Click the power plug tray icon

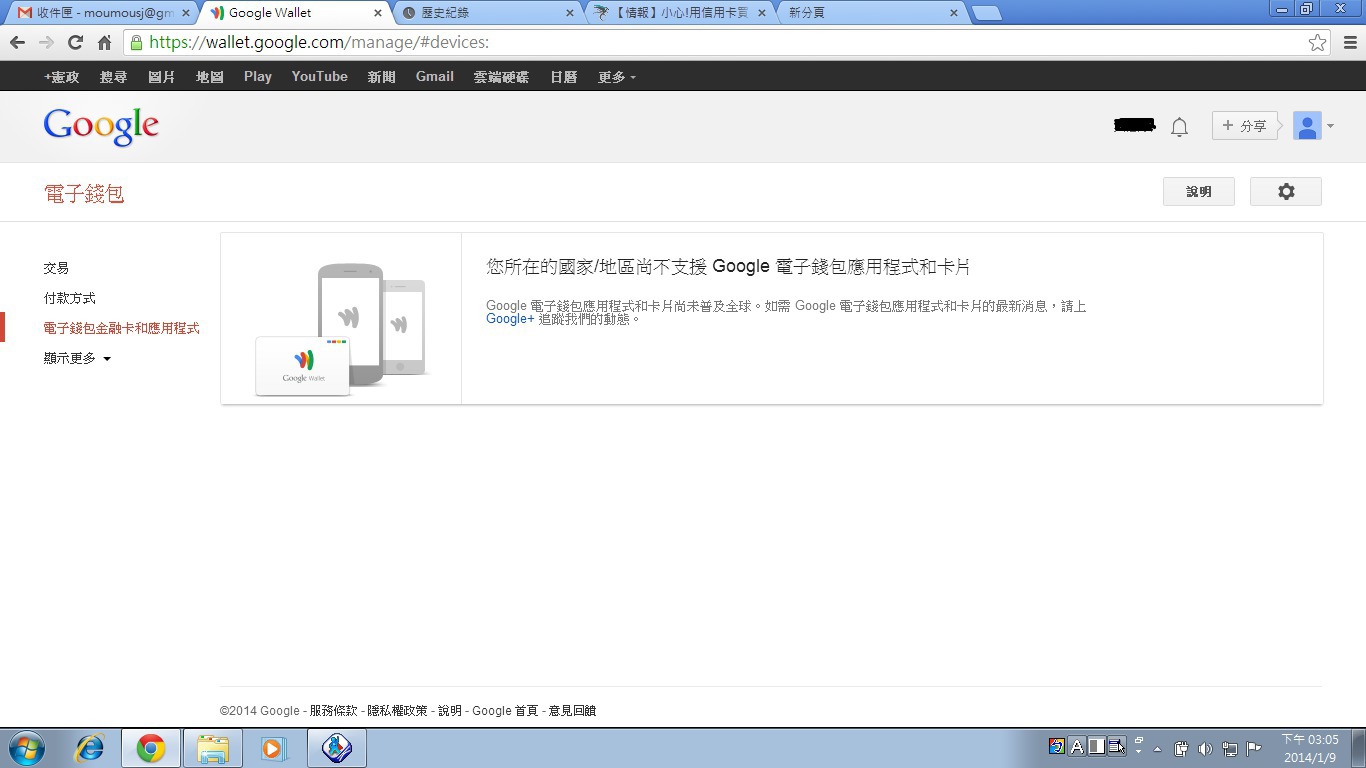(1181, 748)
